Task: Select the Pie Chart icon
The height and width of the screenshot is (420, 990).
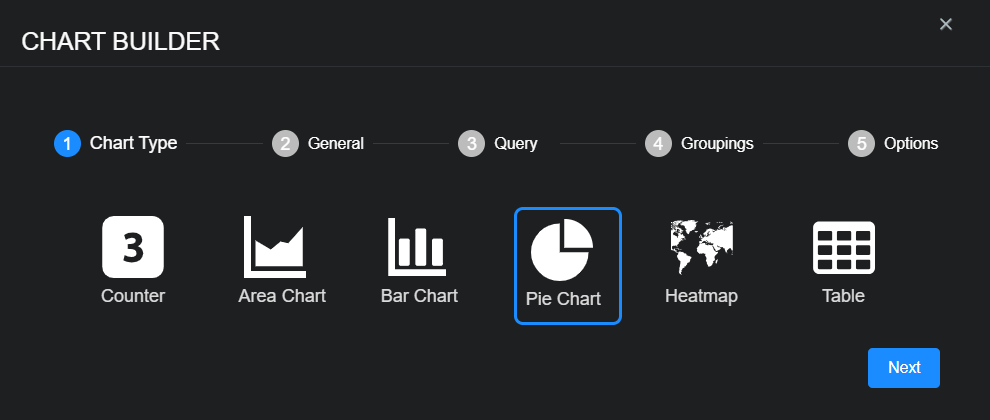Action: 562,250
